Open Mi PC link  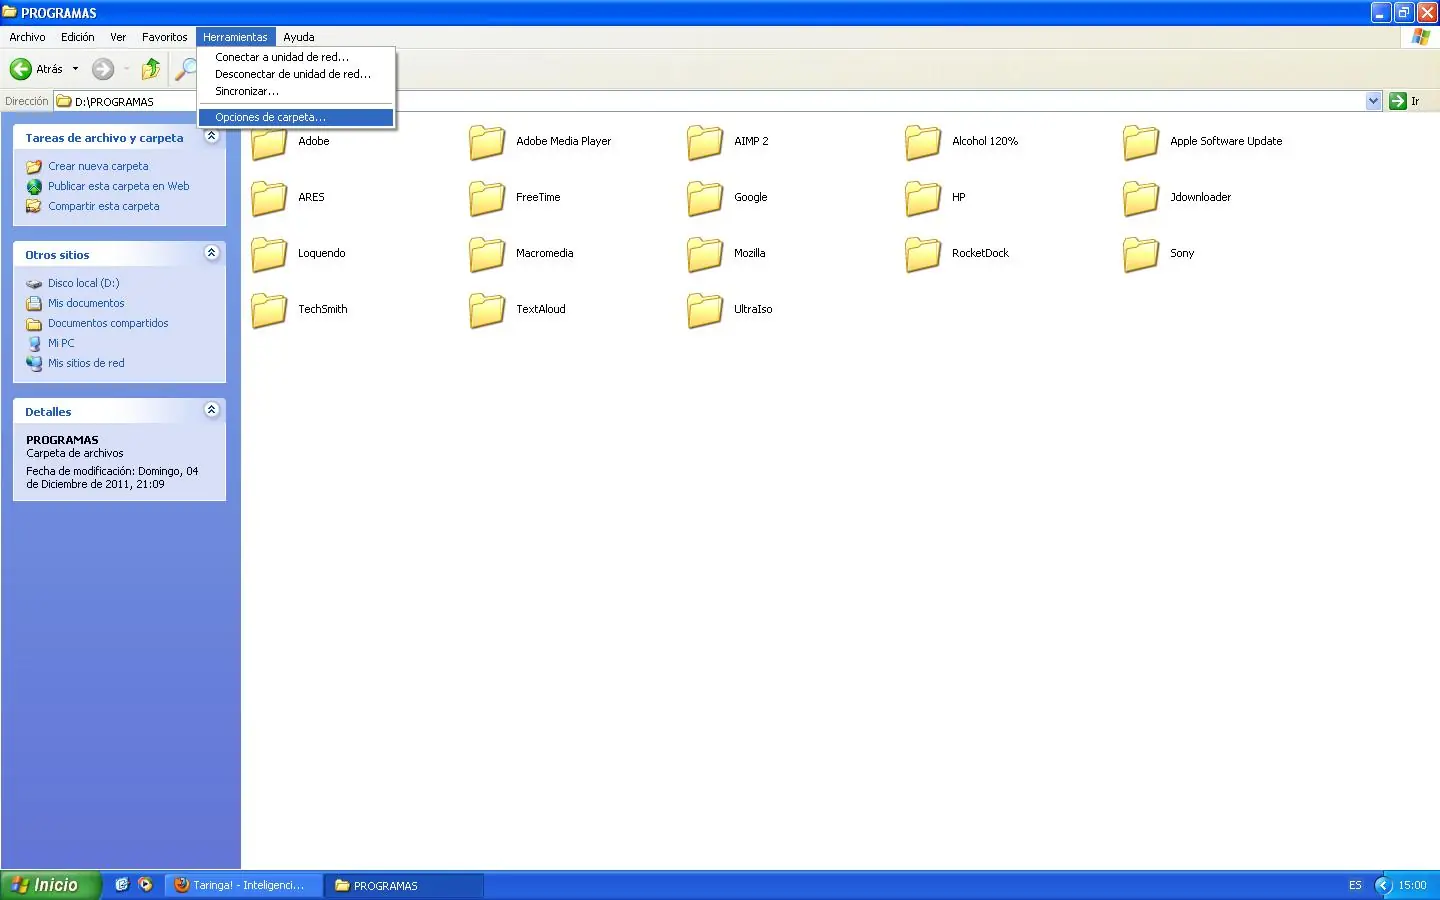(x=61, y=343)
